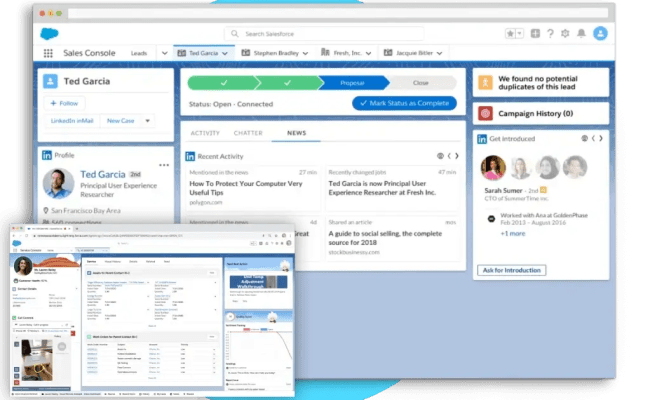Click the favorites star icon

coord(510,34)
